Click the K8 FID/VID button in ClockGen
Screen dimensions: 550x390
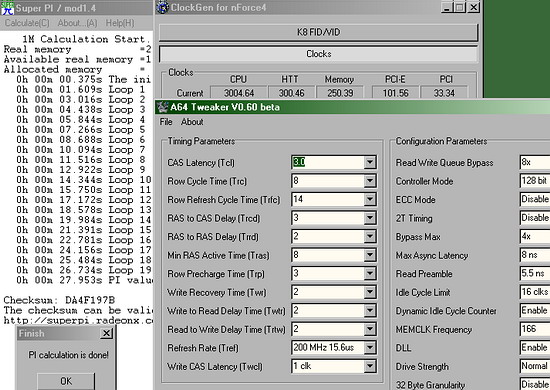point(318,32)
